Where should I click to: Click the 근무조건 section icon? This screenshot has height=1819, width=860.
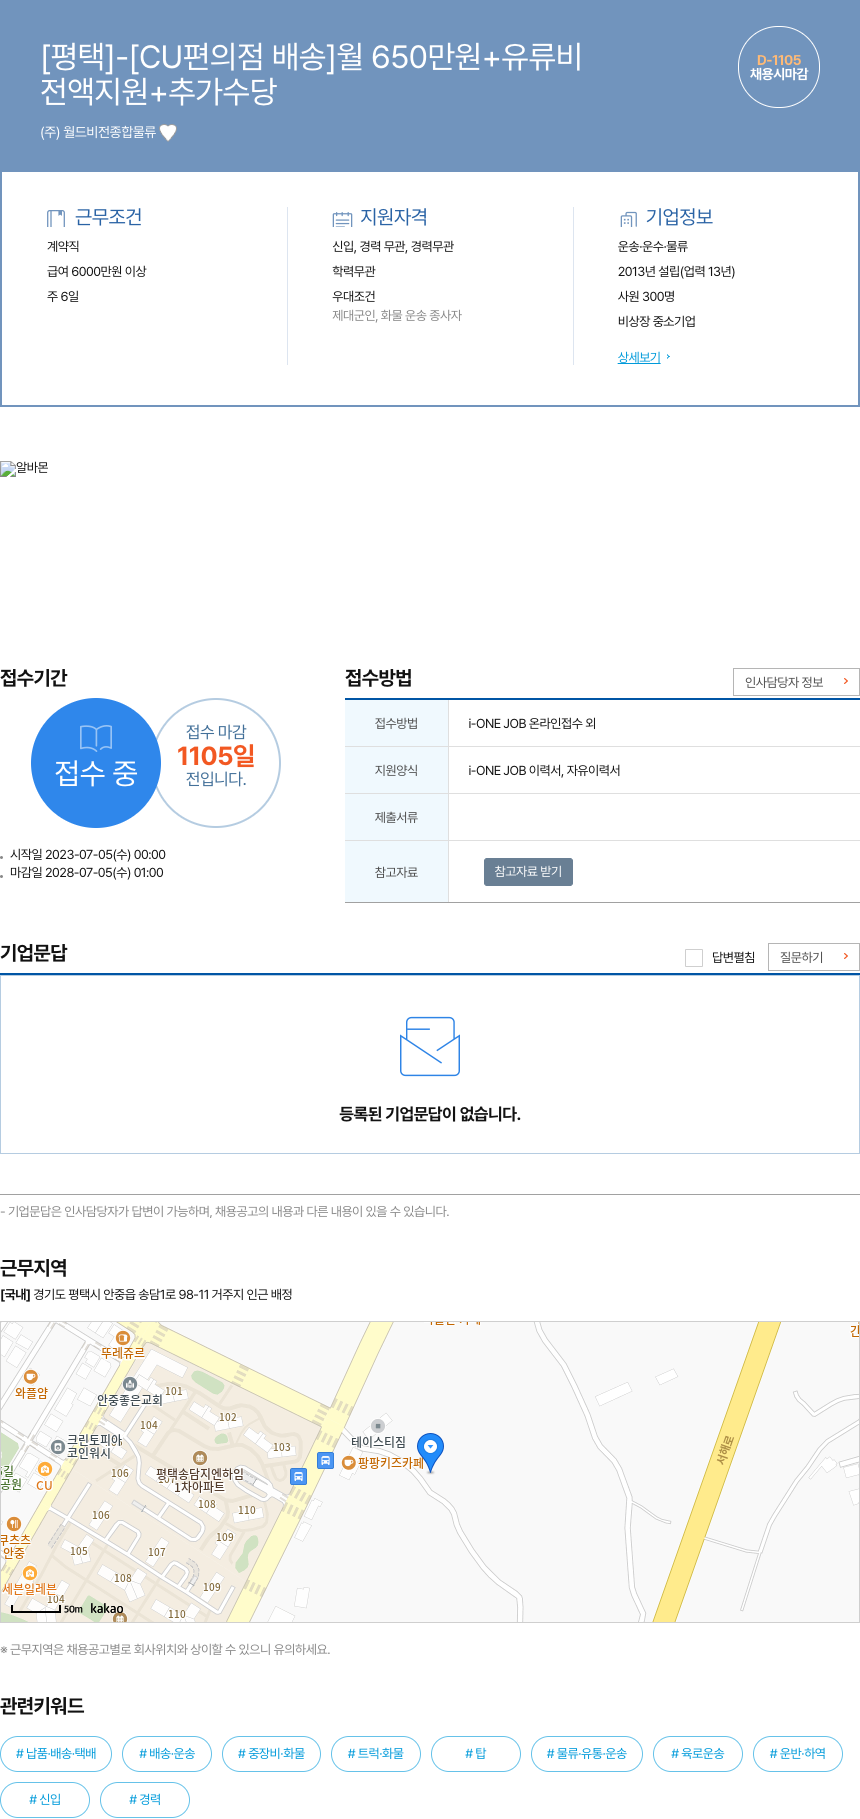click(56, 218)
